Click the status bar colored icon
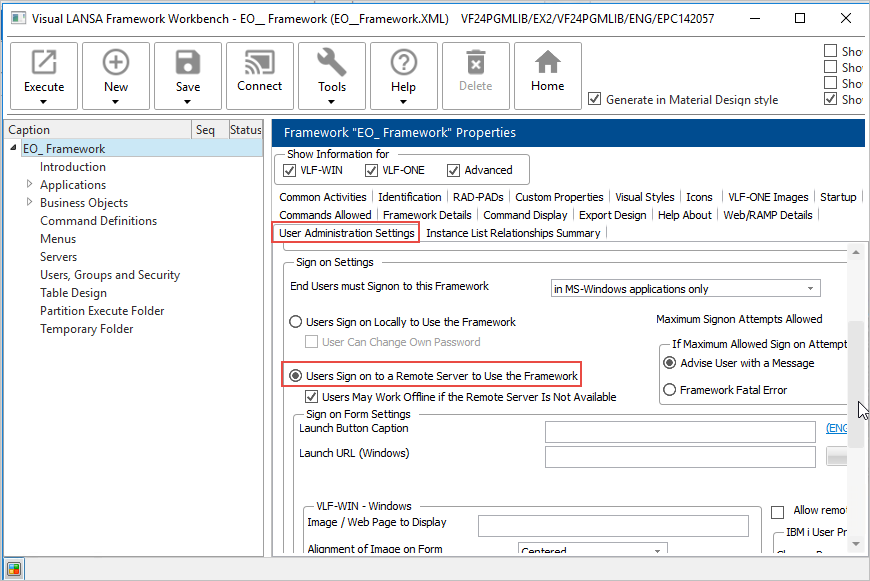Image resolution: width=870 pixels, height=581 pixels. click(14, 569)
